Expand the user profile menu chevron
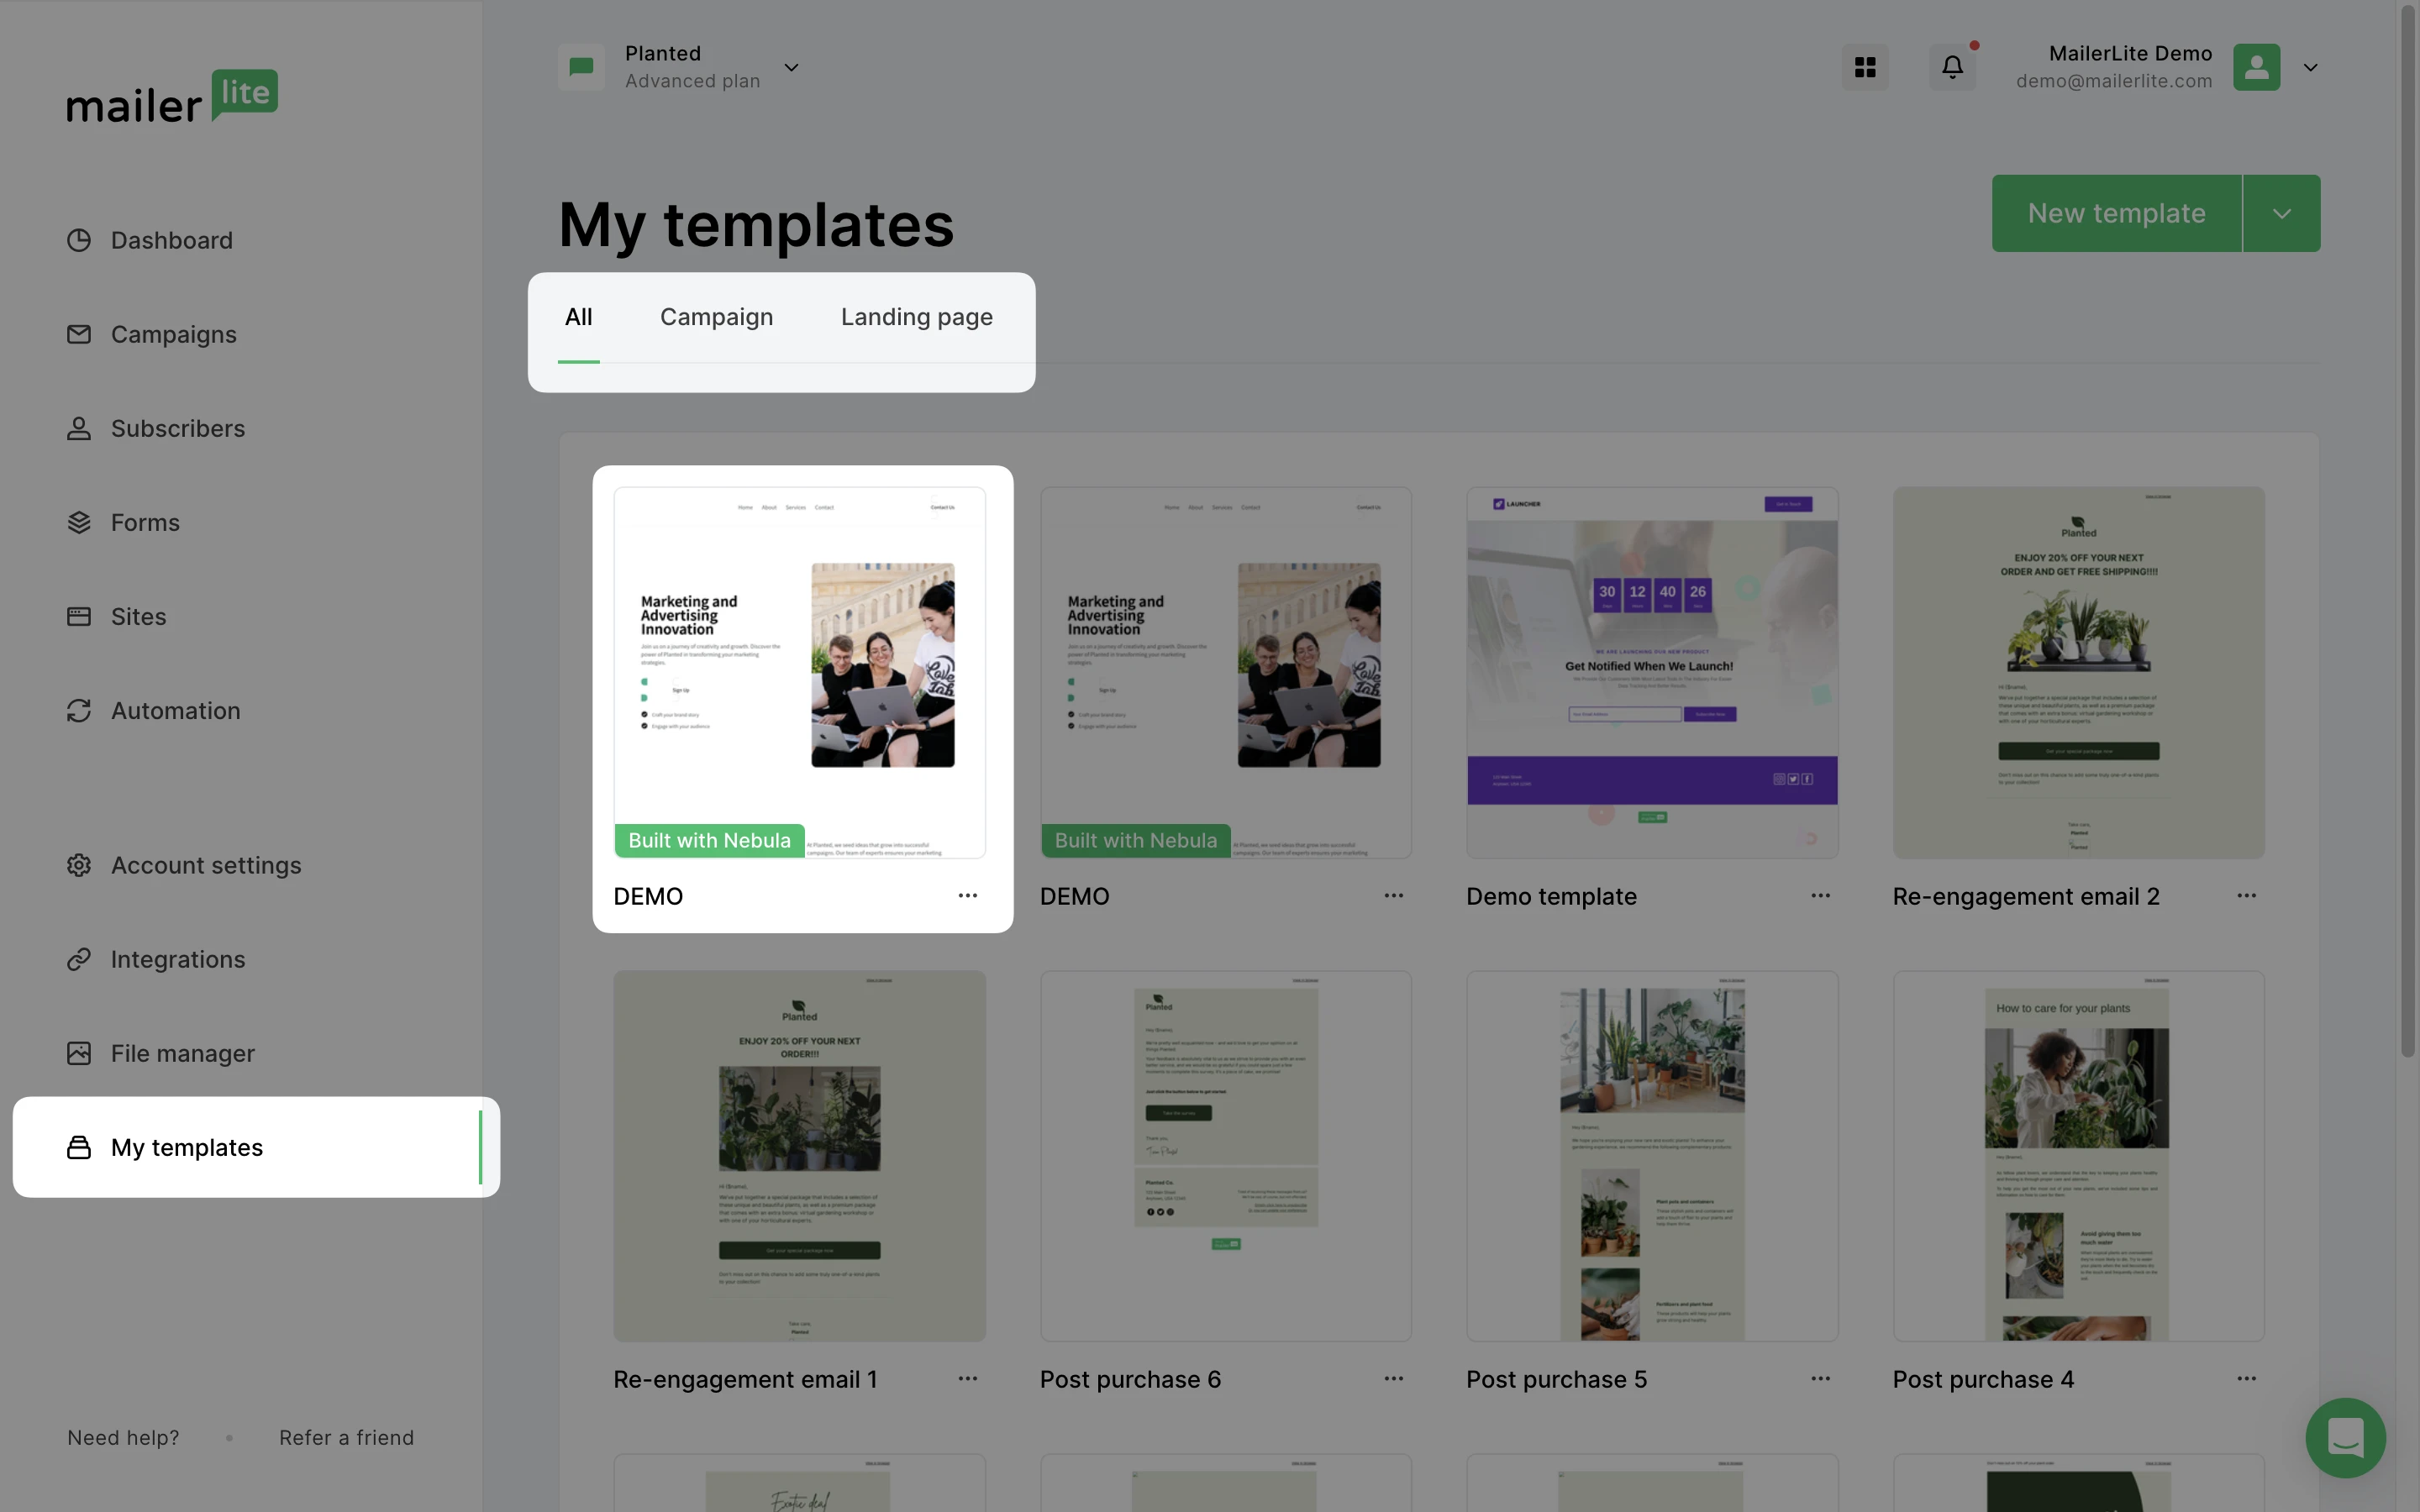2420x1512 pixels. 2310,67
